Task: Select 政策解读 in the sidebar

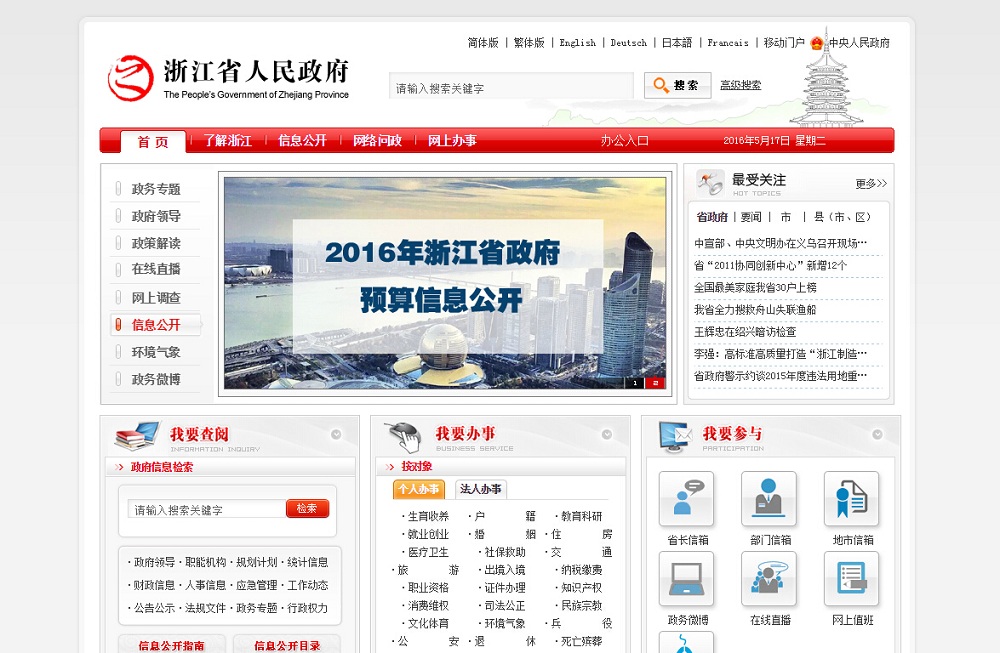Action: point(156,243)
